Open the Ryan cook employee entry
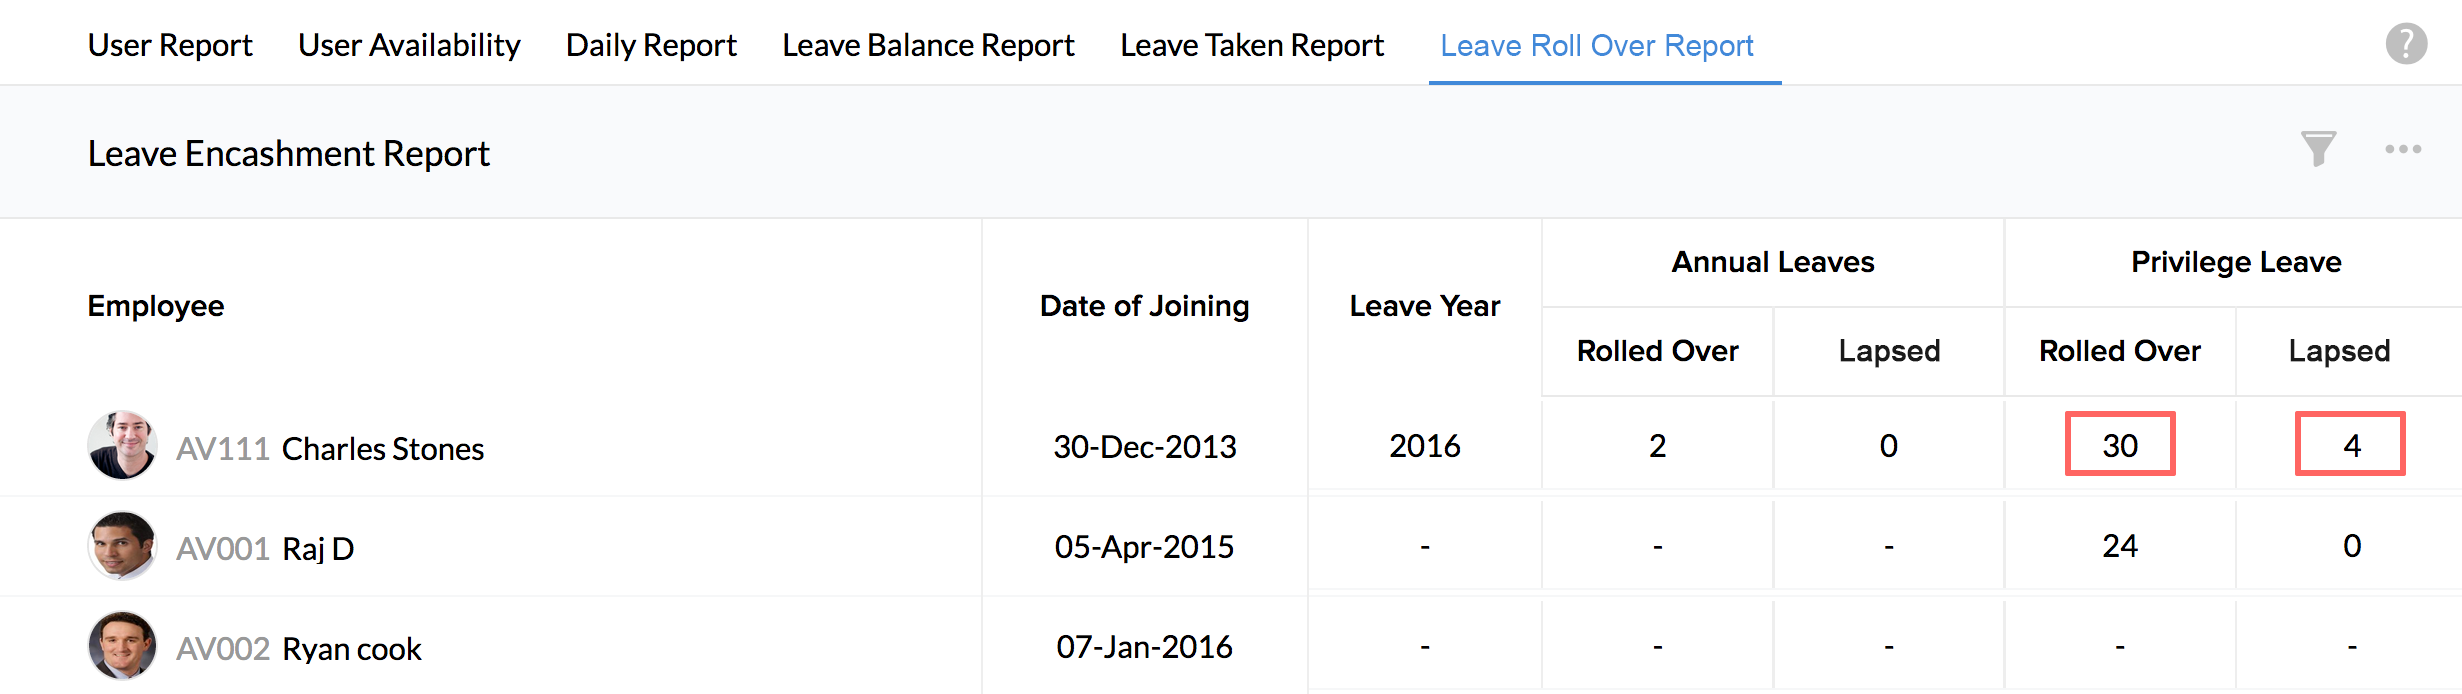The width and height of the screenshot is (2462, 694). point(352,649)
